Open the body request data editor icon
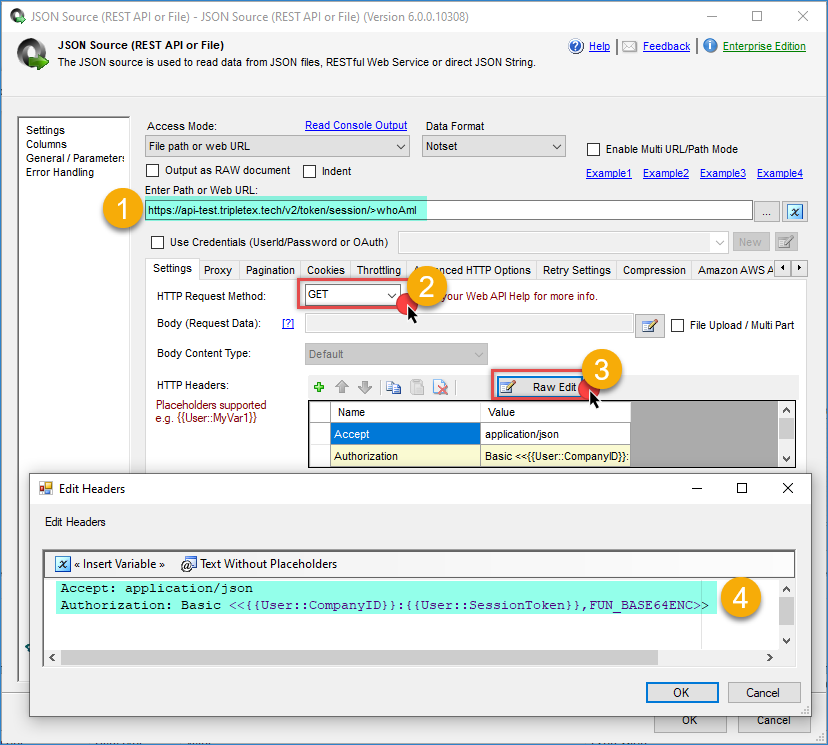The image size is (828, 745). tap(649, 325)
